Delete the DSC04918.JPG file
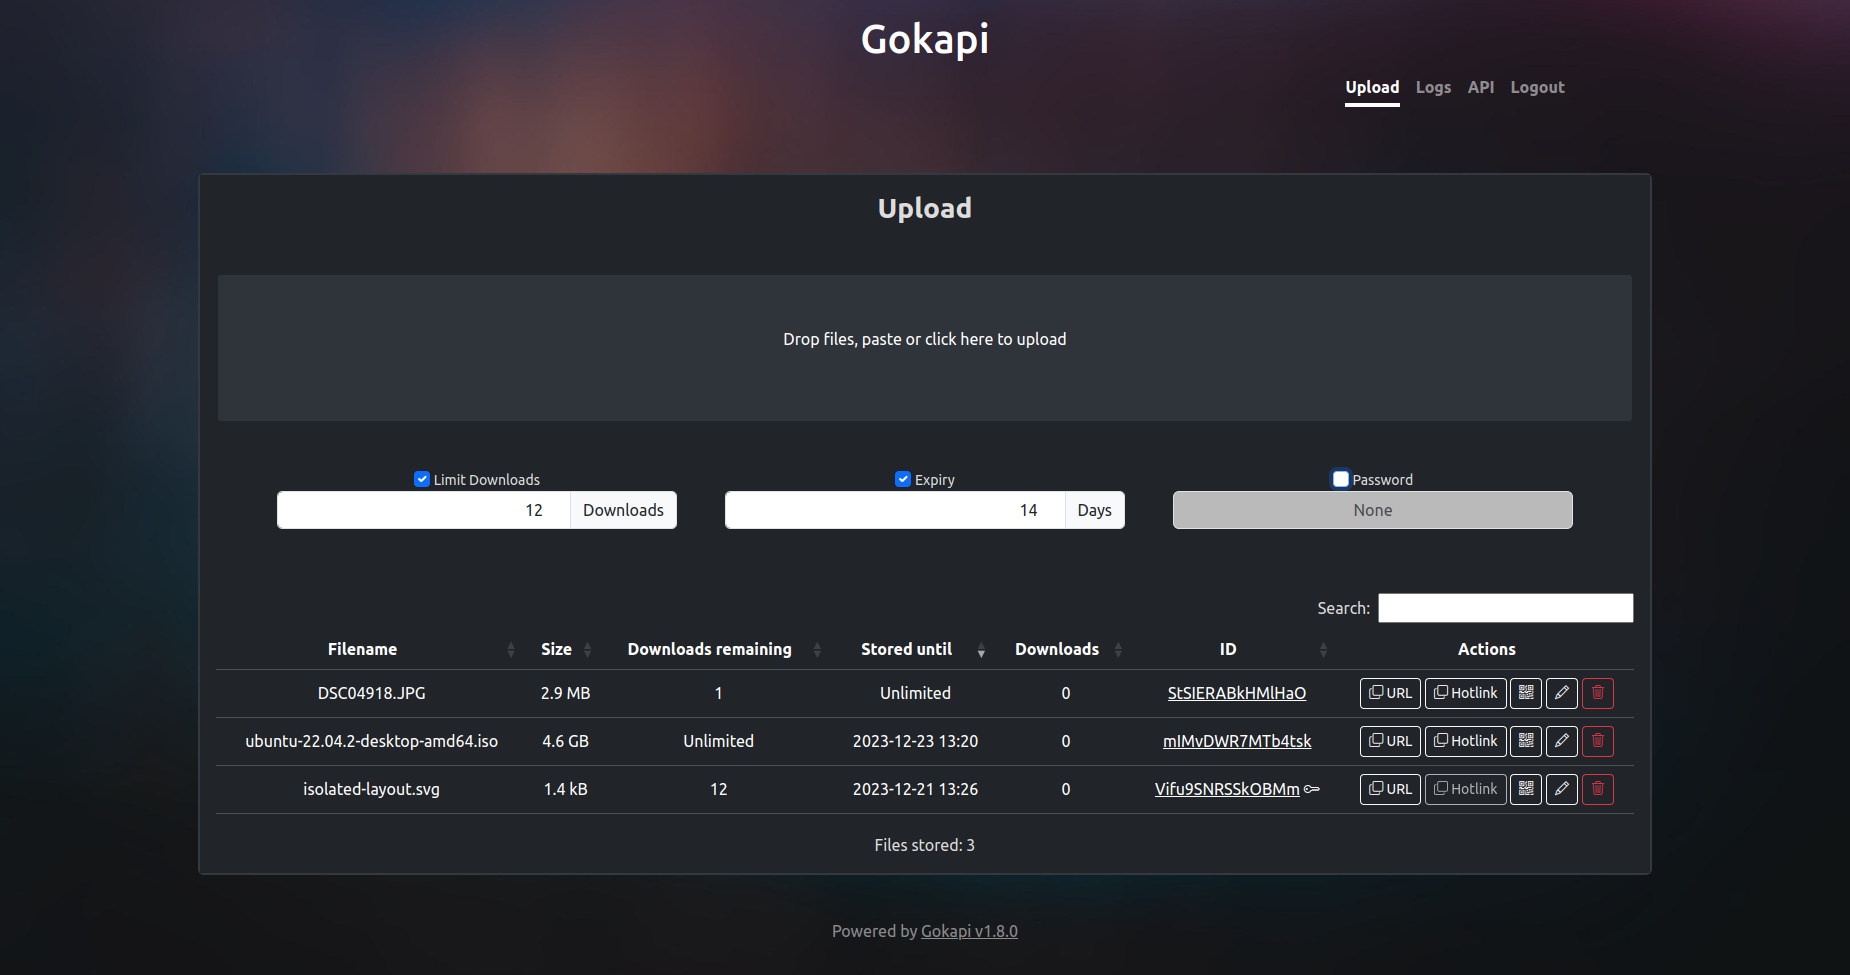 [x=1598, y=693]
